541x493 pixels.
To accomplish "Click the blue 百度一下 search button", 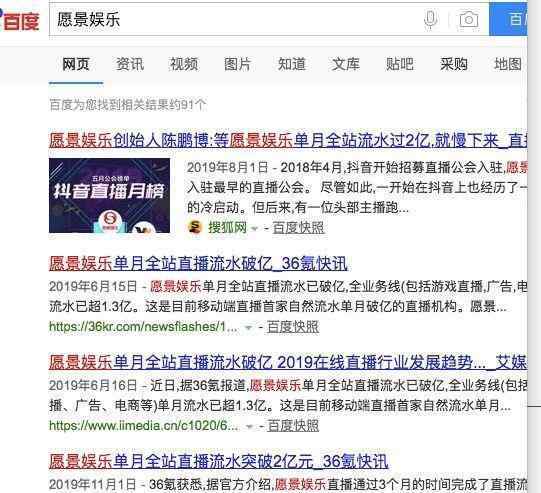I will coord(508,19).
